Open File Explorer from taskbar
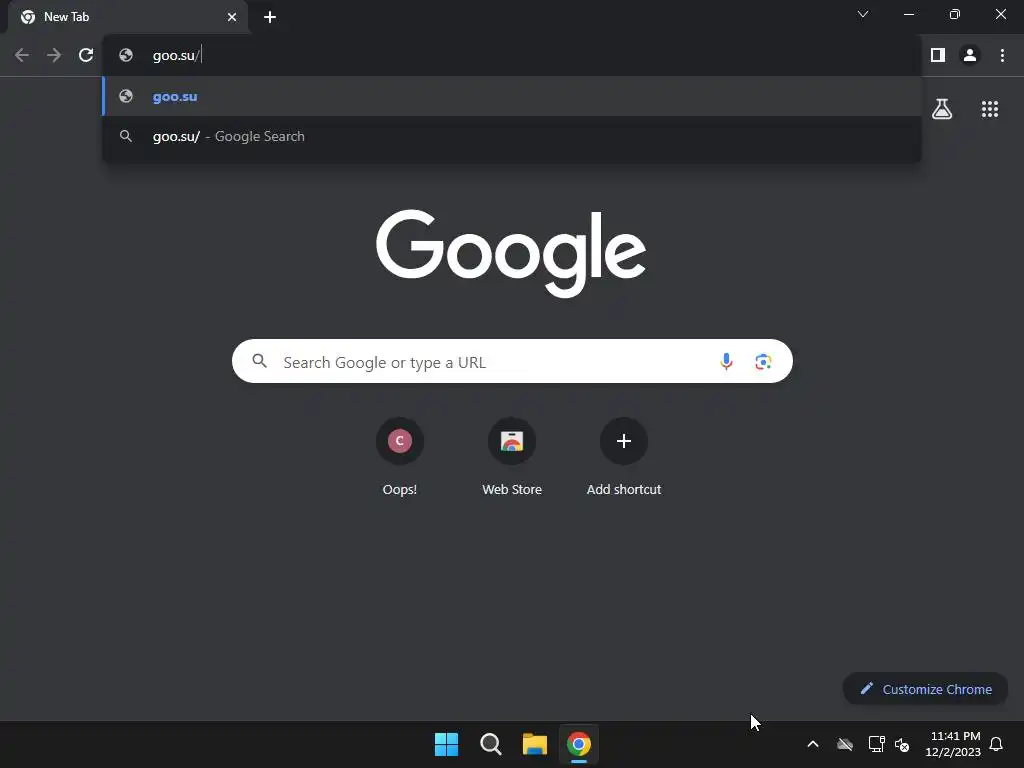 click(534, 744)
